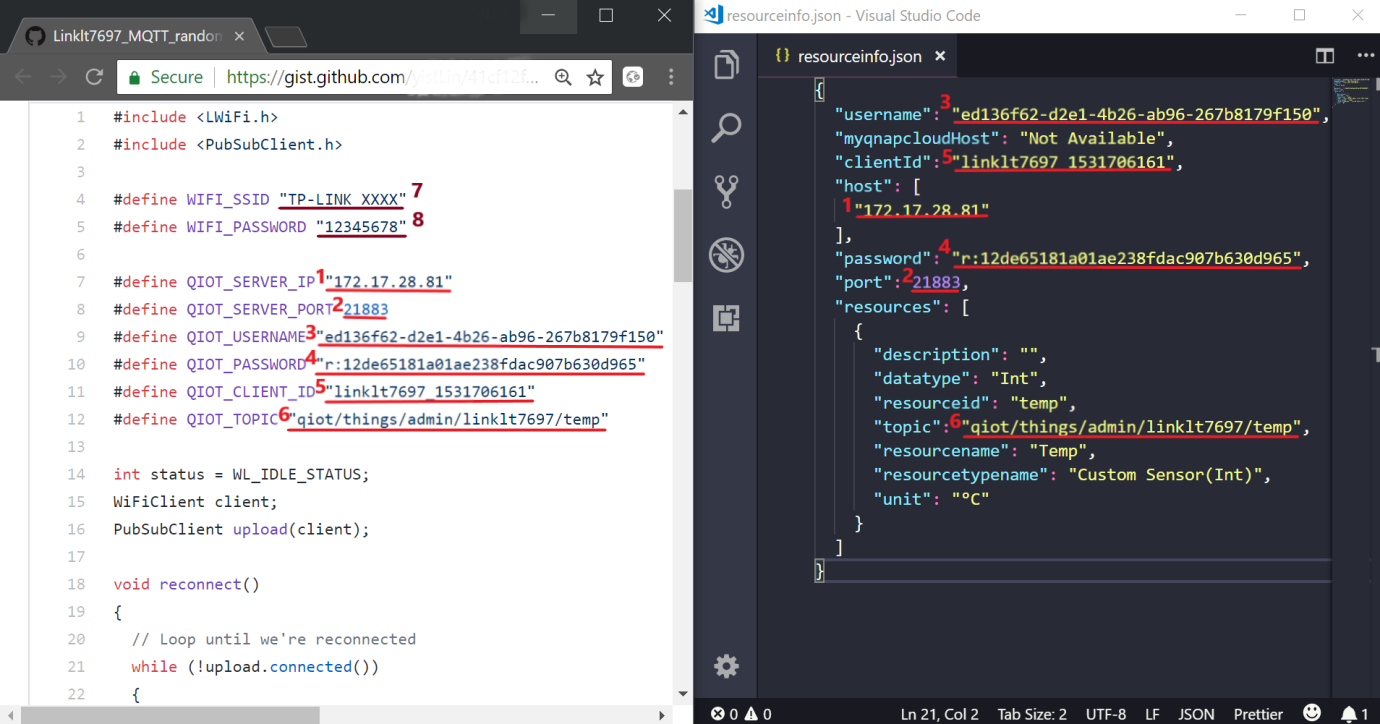Open the Extensions view in VS Code
The image size is (1380, 724).
tap(727, 317)
